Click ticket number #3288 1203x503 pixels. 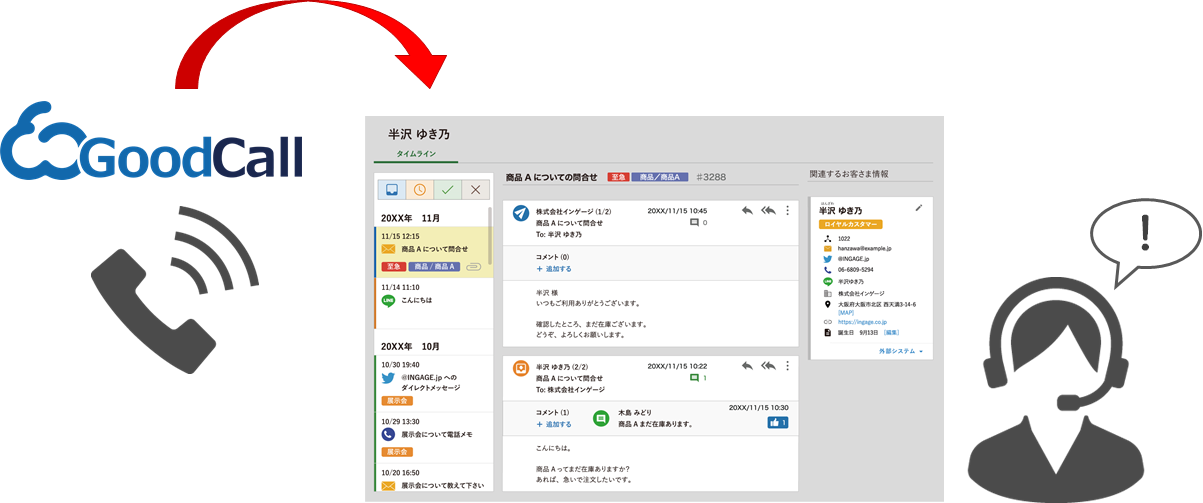(711, 177)
